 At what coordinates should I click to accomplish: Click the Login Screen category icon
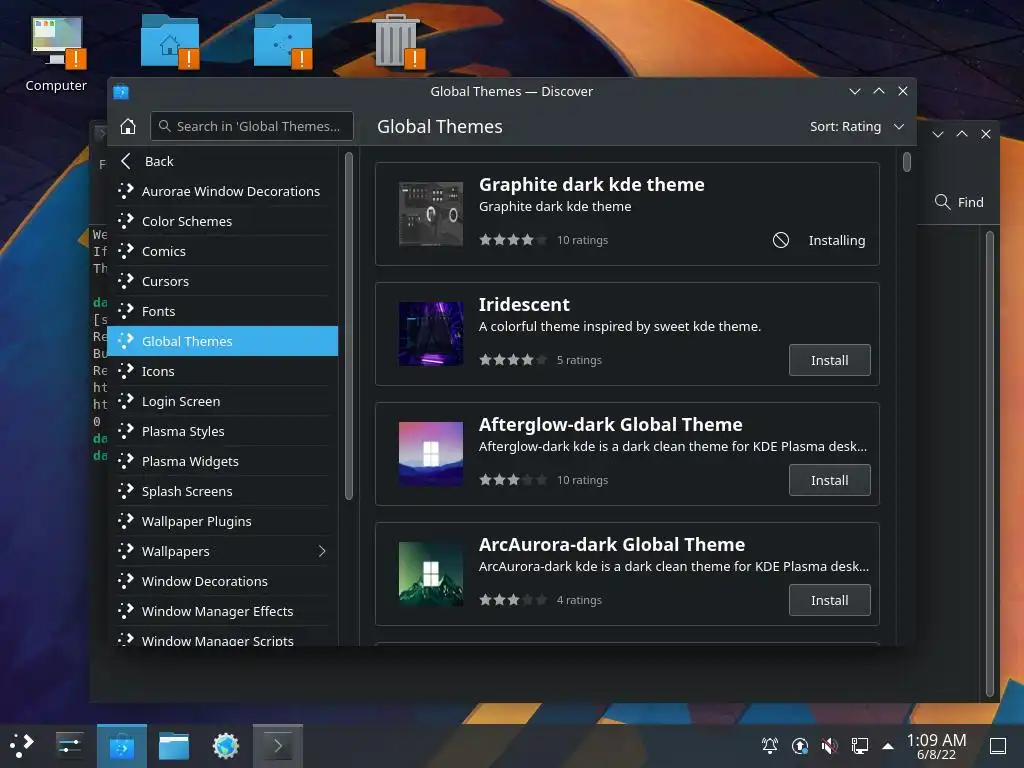pyautogui.click(x=125, y=401)
